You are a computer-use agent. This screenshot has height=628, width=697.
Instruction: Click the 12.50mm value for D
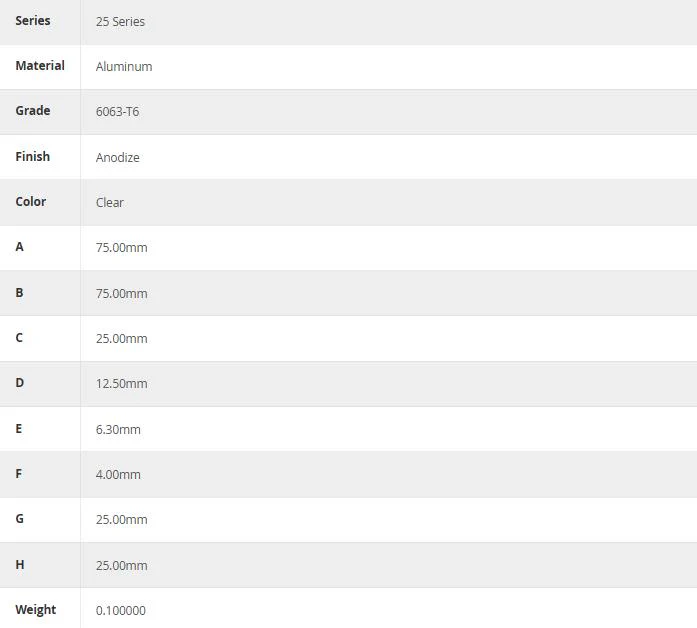pyautogui.click(x=121, y=384)
